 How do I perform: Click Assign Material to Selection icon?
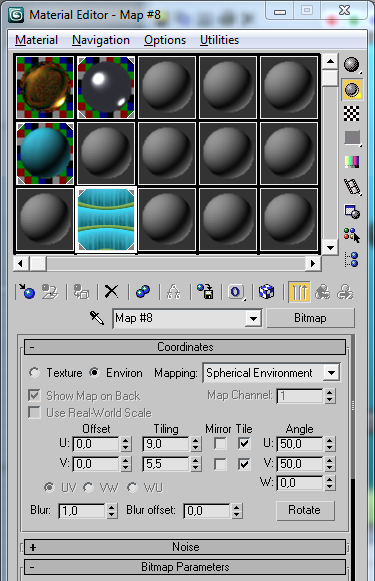(81, 292)
